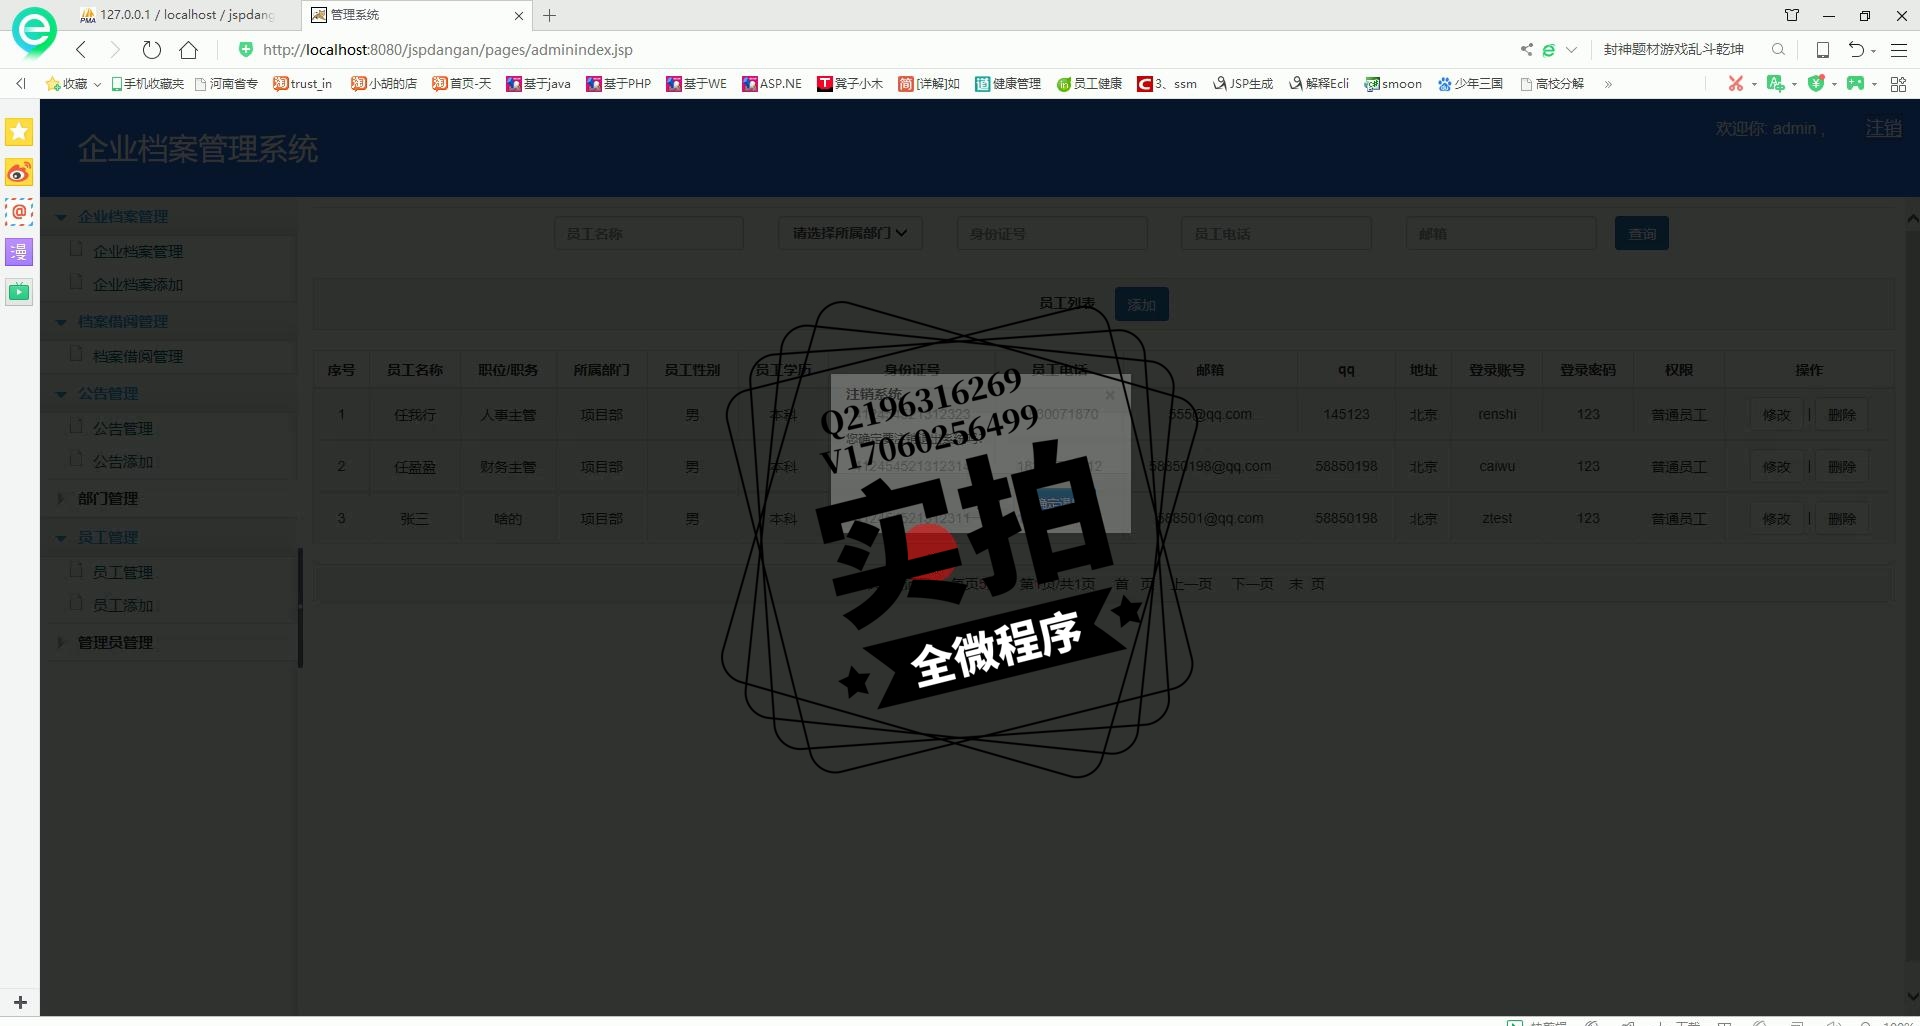Screen dimensions: 1920x1026
Task: Click 删除 for employee 任我行
Action: click(x=1842, y=414)
